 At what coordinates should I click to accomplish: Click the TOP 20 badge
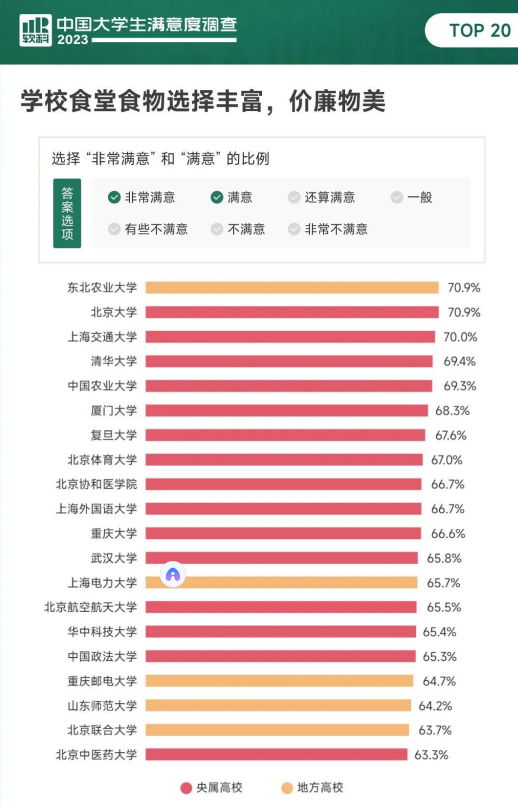point(471,31)
